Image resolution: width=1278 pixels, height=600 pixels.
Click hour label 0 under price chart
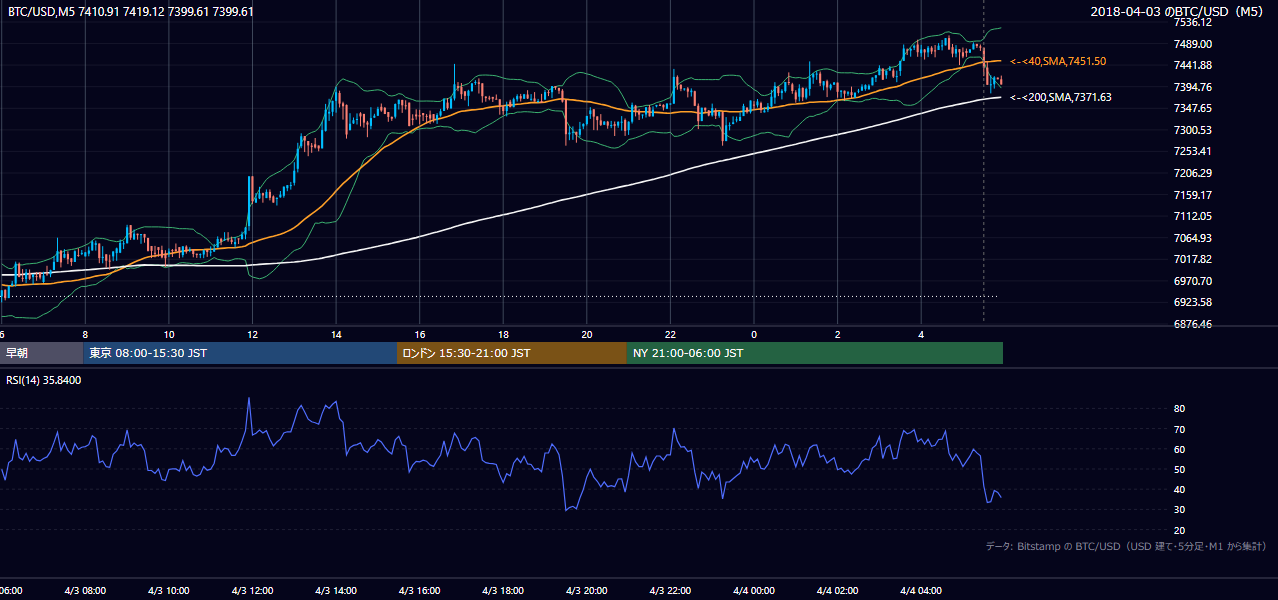(754, 334)
